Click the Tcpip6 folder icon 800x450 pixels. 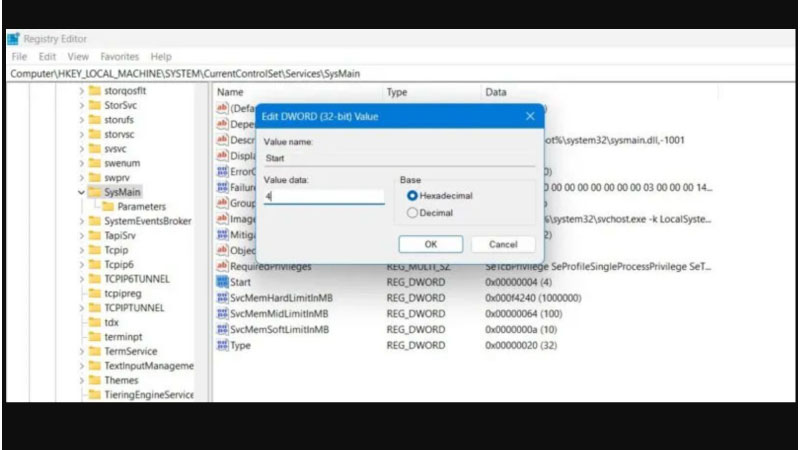[x=95, y=264]
